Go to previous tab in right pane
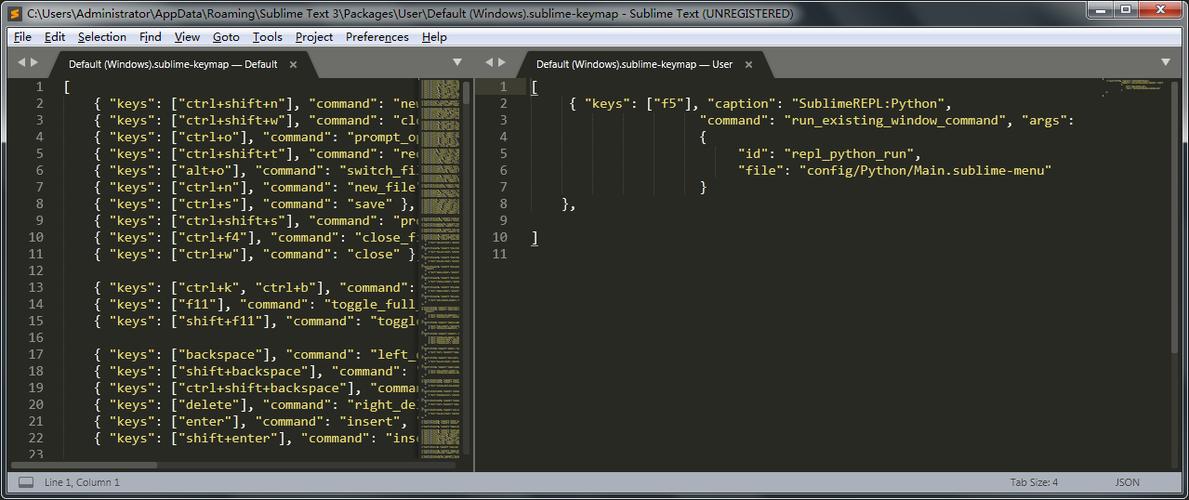The image size is (1189, 500). (x=489, y=62)
